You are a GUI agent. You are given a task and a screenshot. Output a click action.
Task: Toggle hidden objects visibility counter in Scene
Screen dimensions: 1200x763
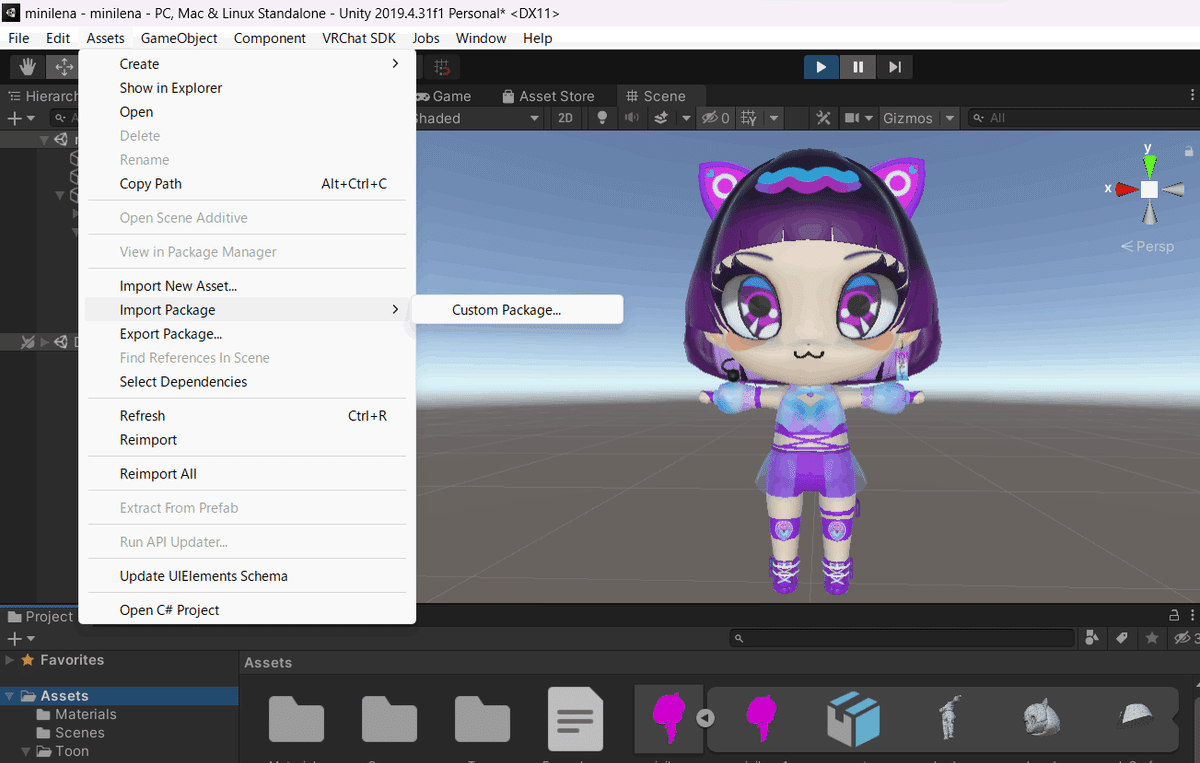[x=716, y=118]
